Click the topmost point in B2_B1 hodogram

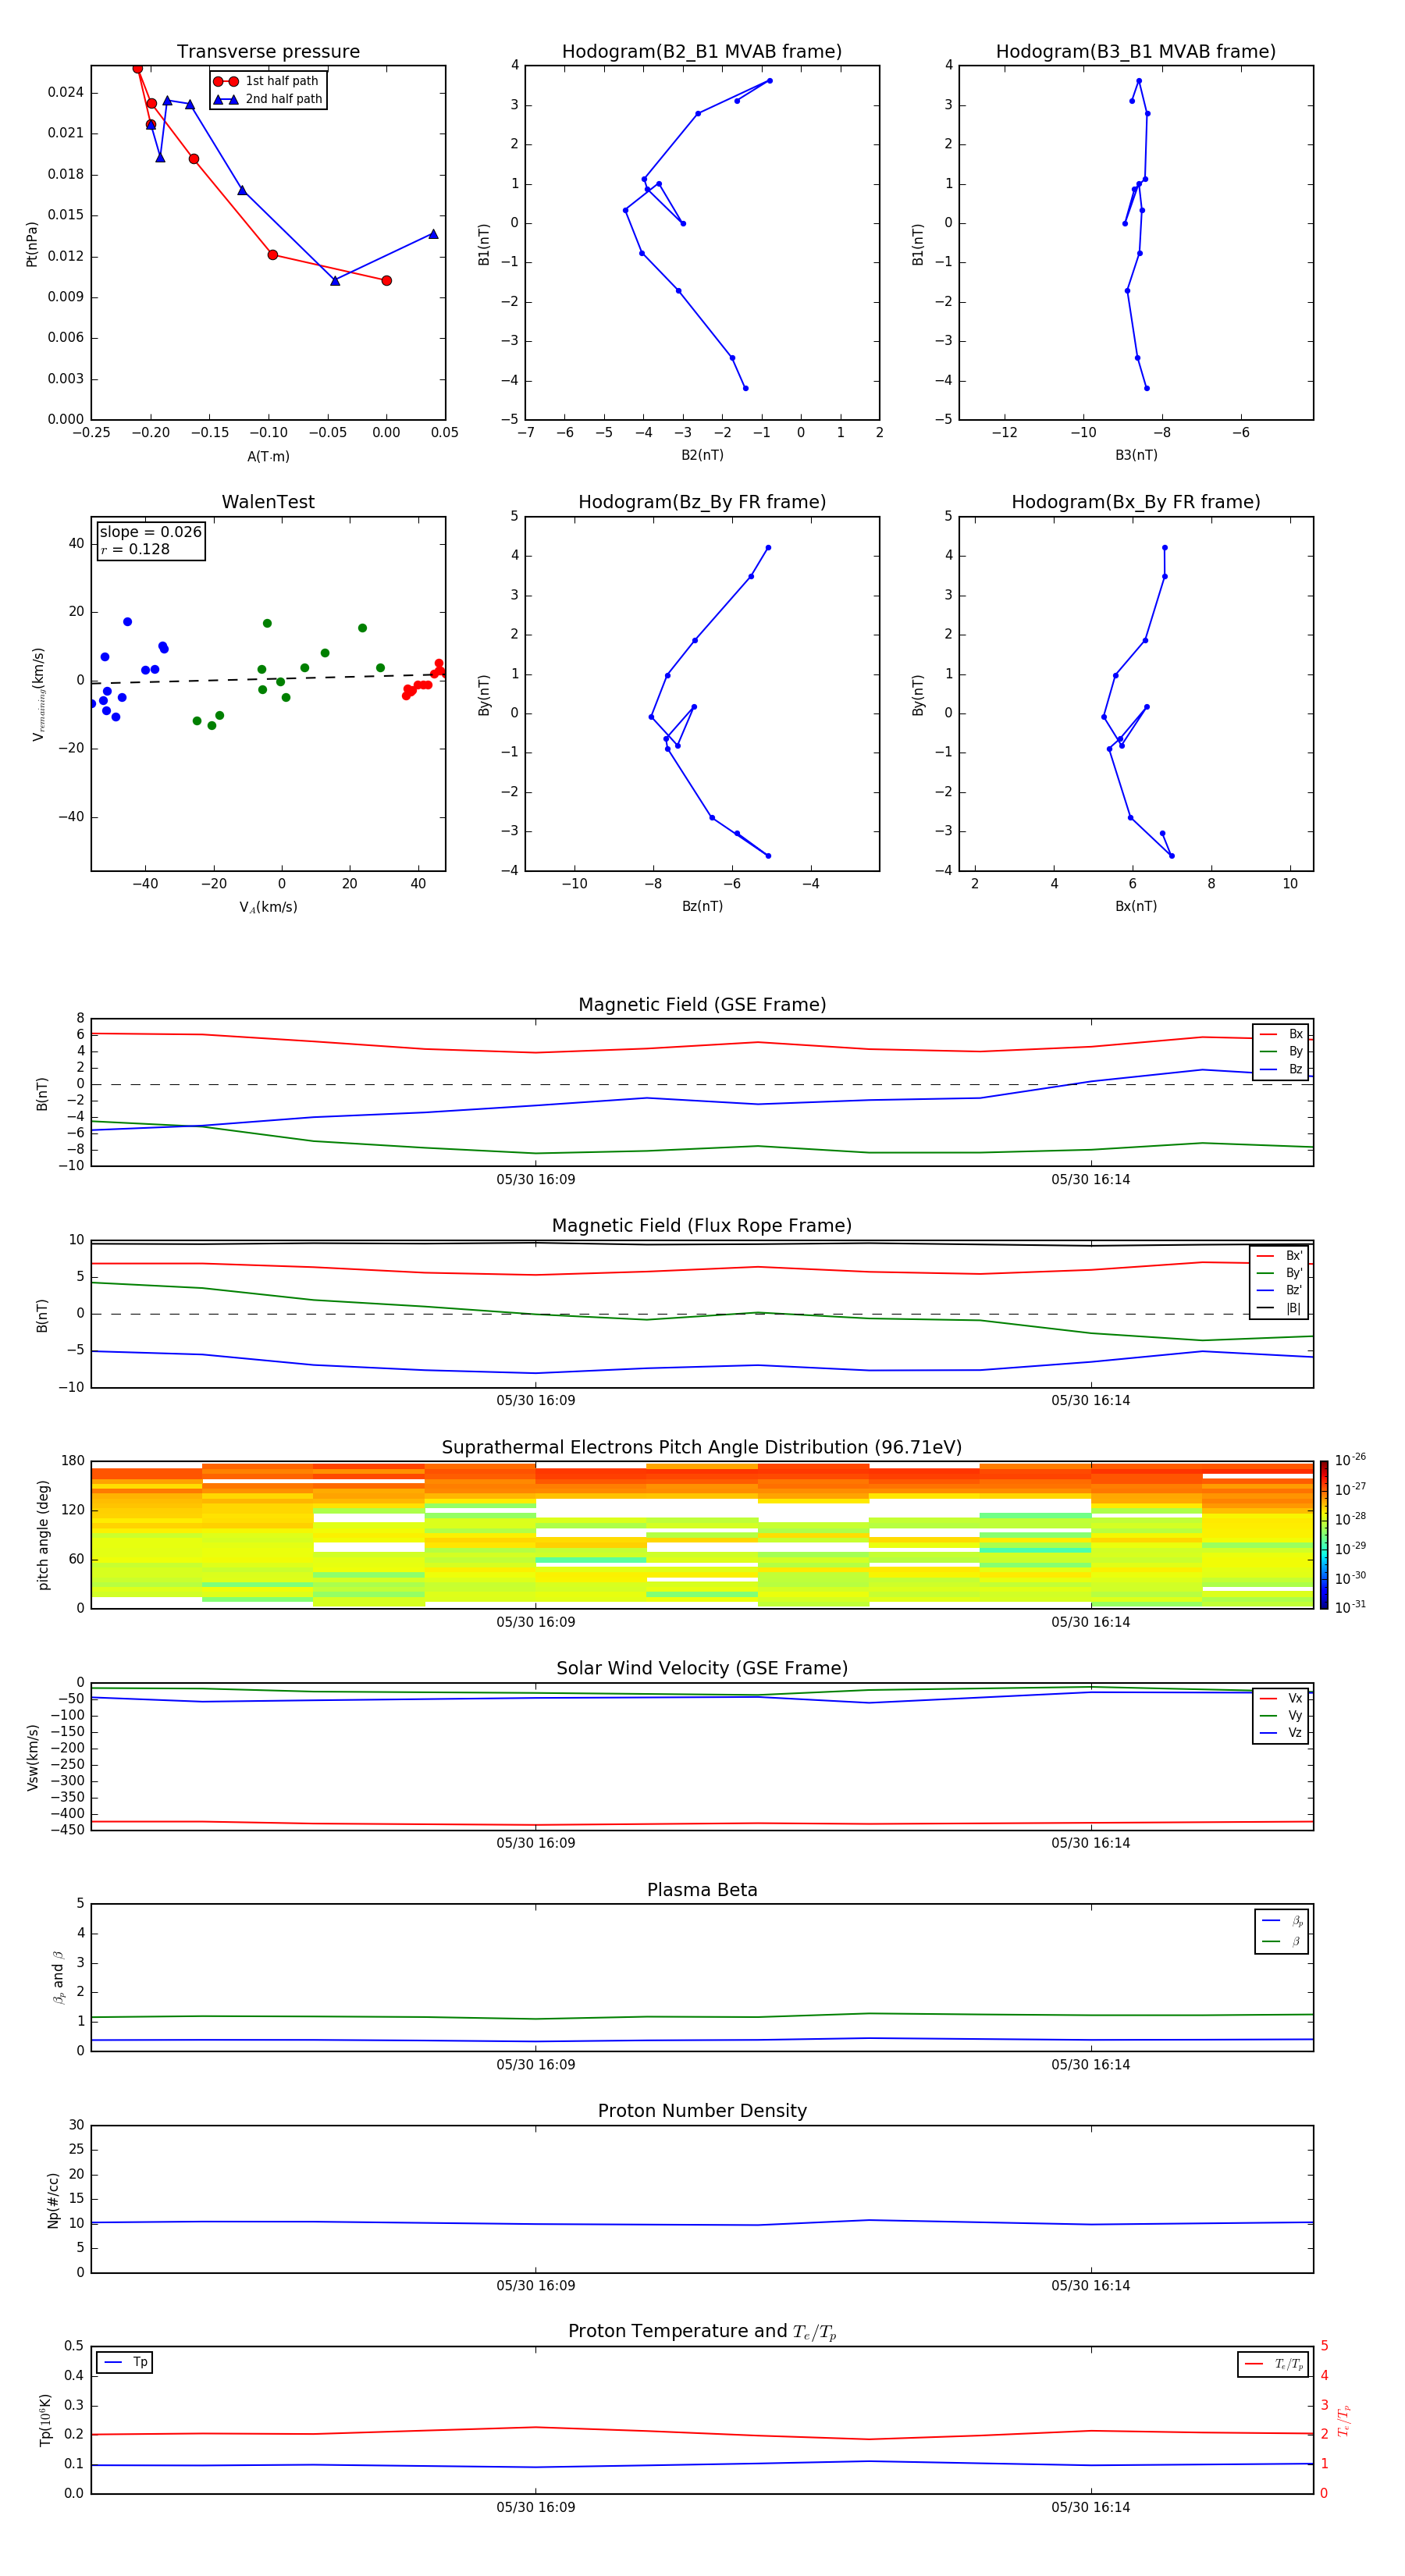pos(769,81)
